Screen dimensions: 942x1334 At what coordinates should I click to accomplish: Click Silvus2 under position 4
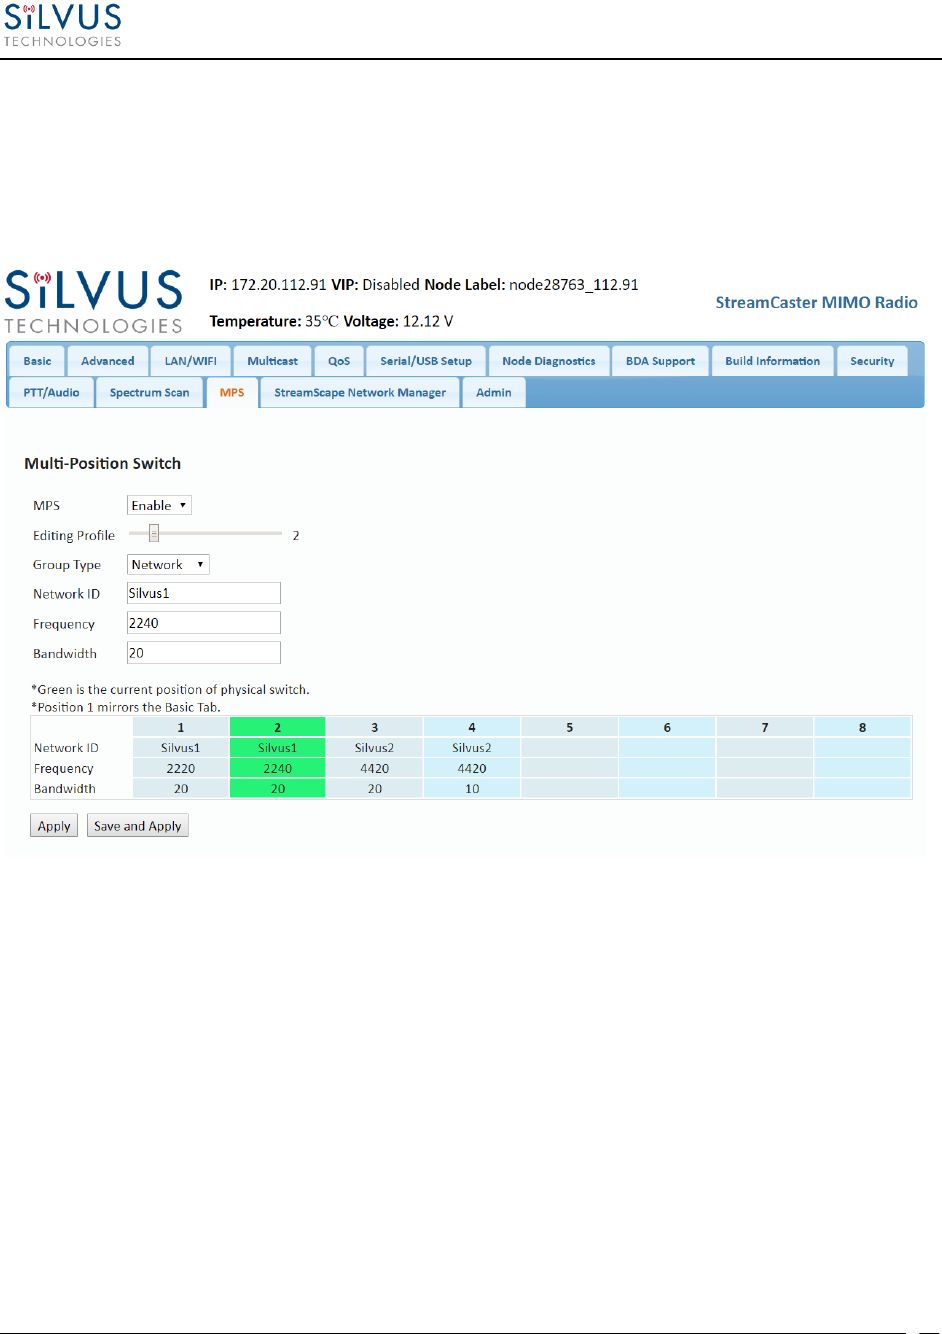(472, 747)
